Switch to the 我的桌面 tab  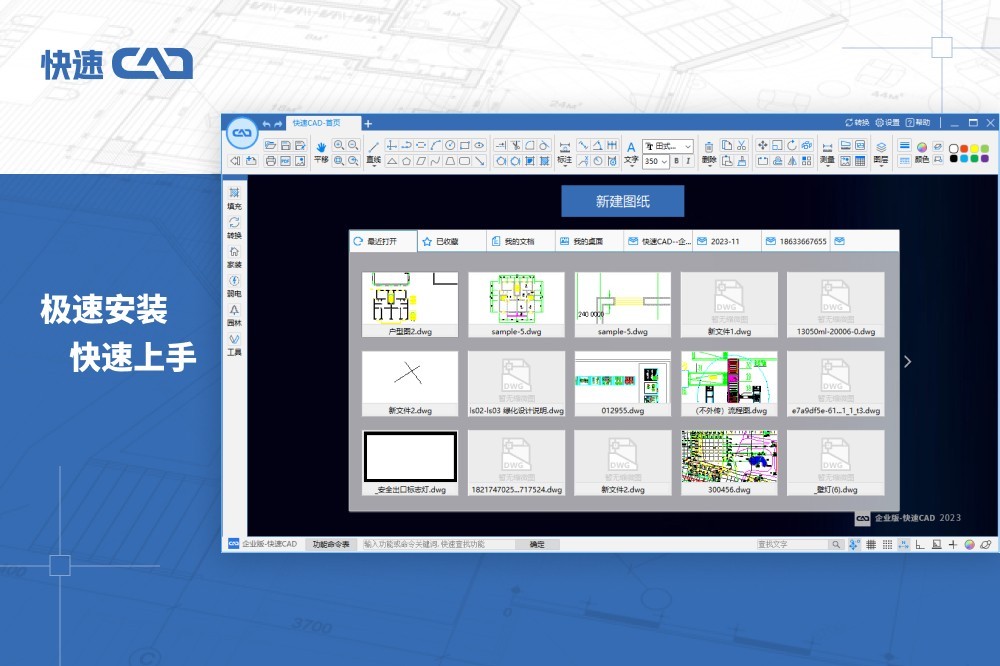click(588, 241)
